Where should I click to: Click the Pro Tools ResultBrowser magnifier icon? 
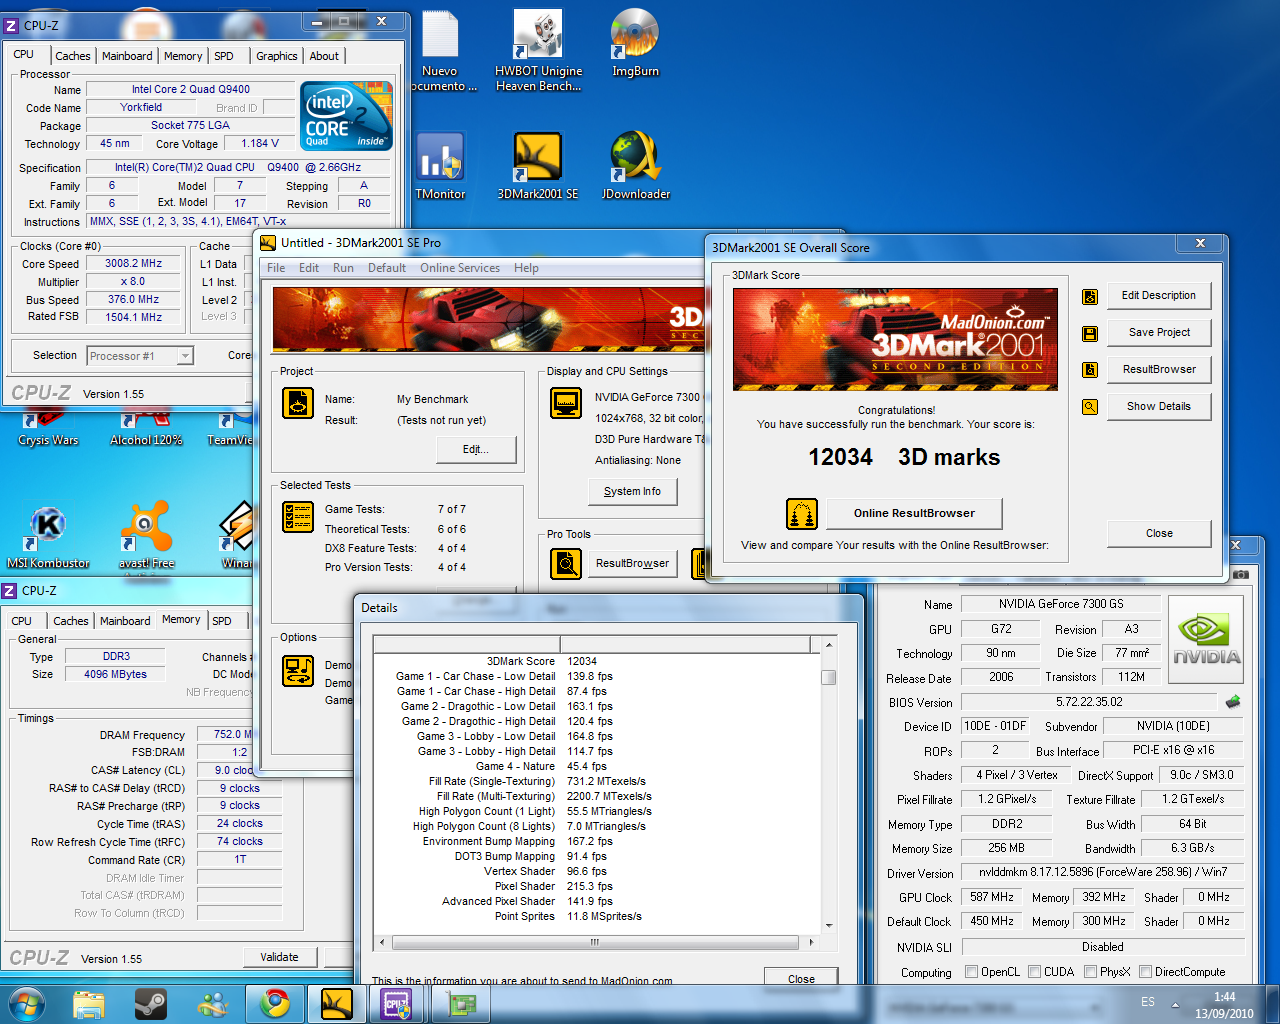coord(566,564)
